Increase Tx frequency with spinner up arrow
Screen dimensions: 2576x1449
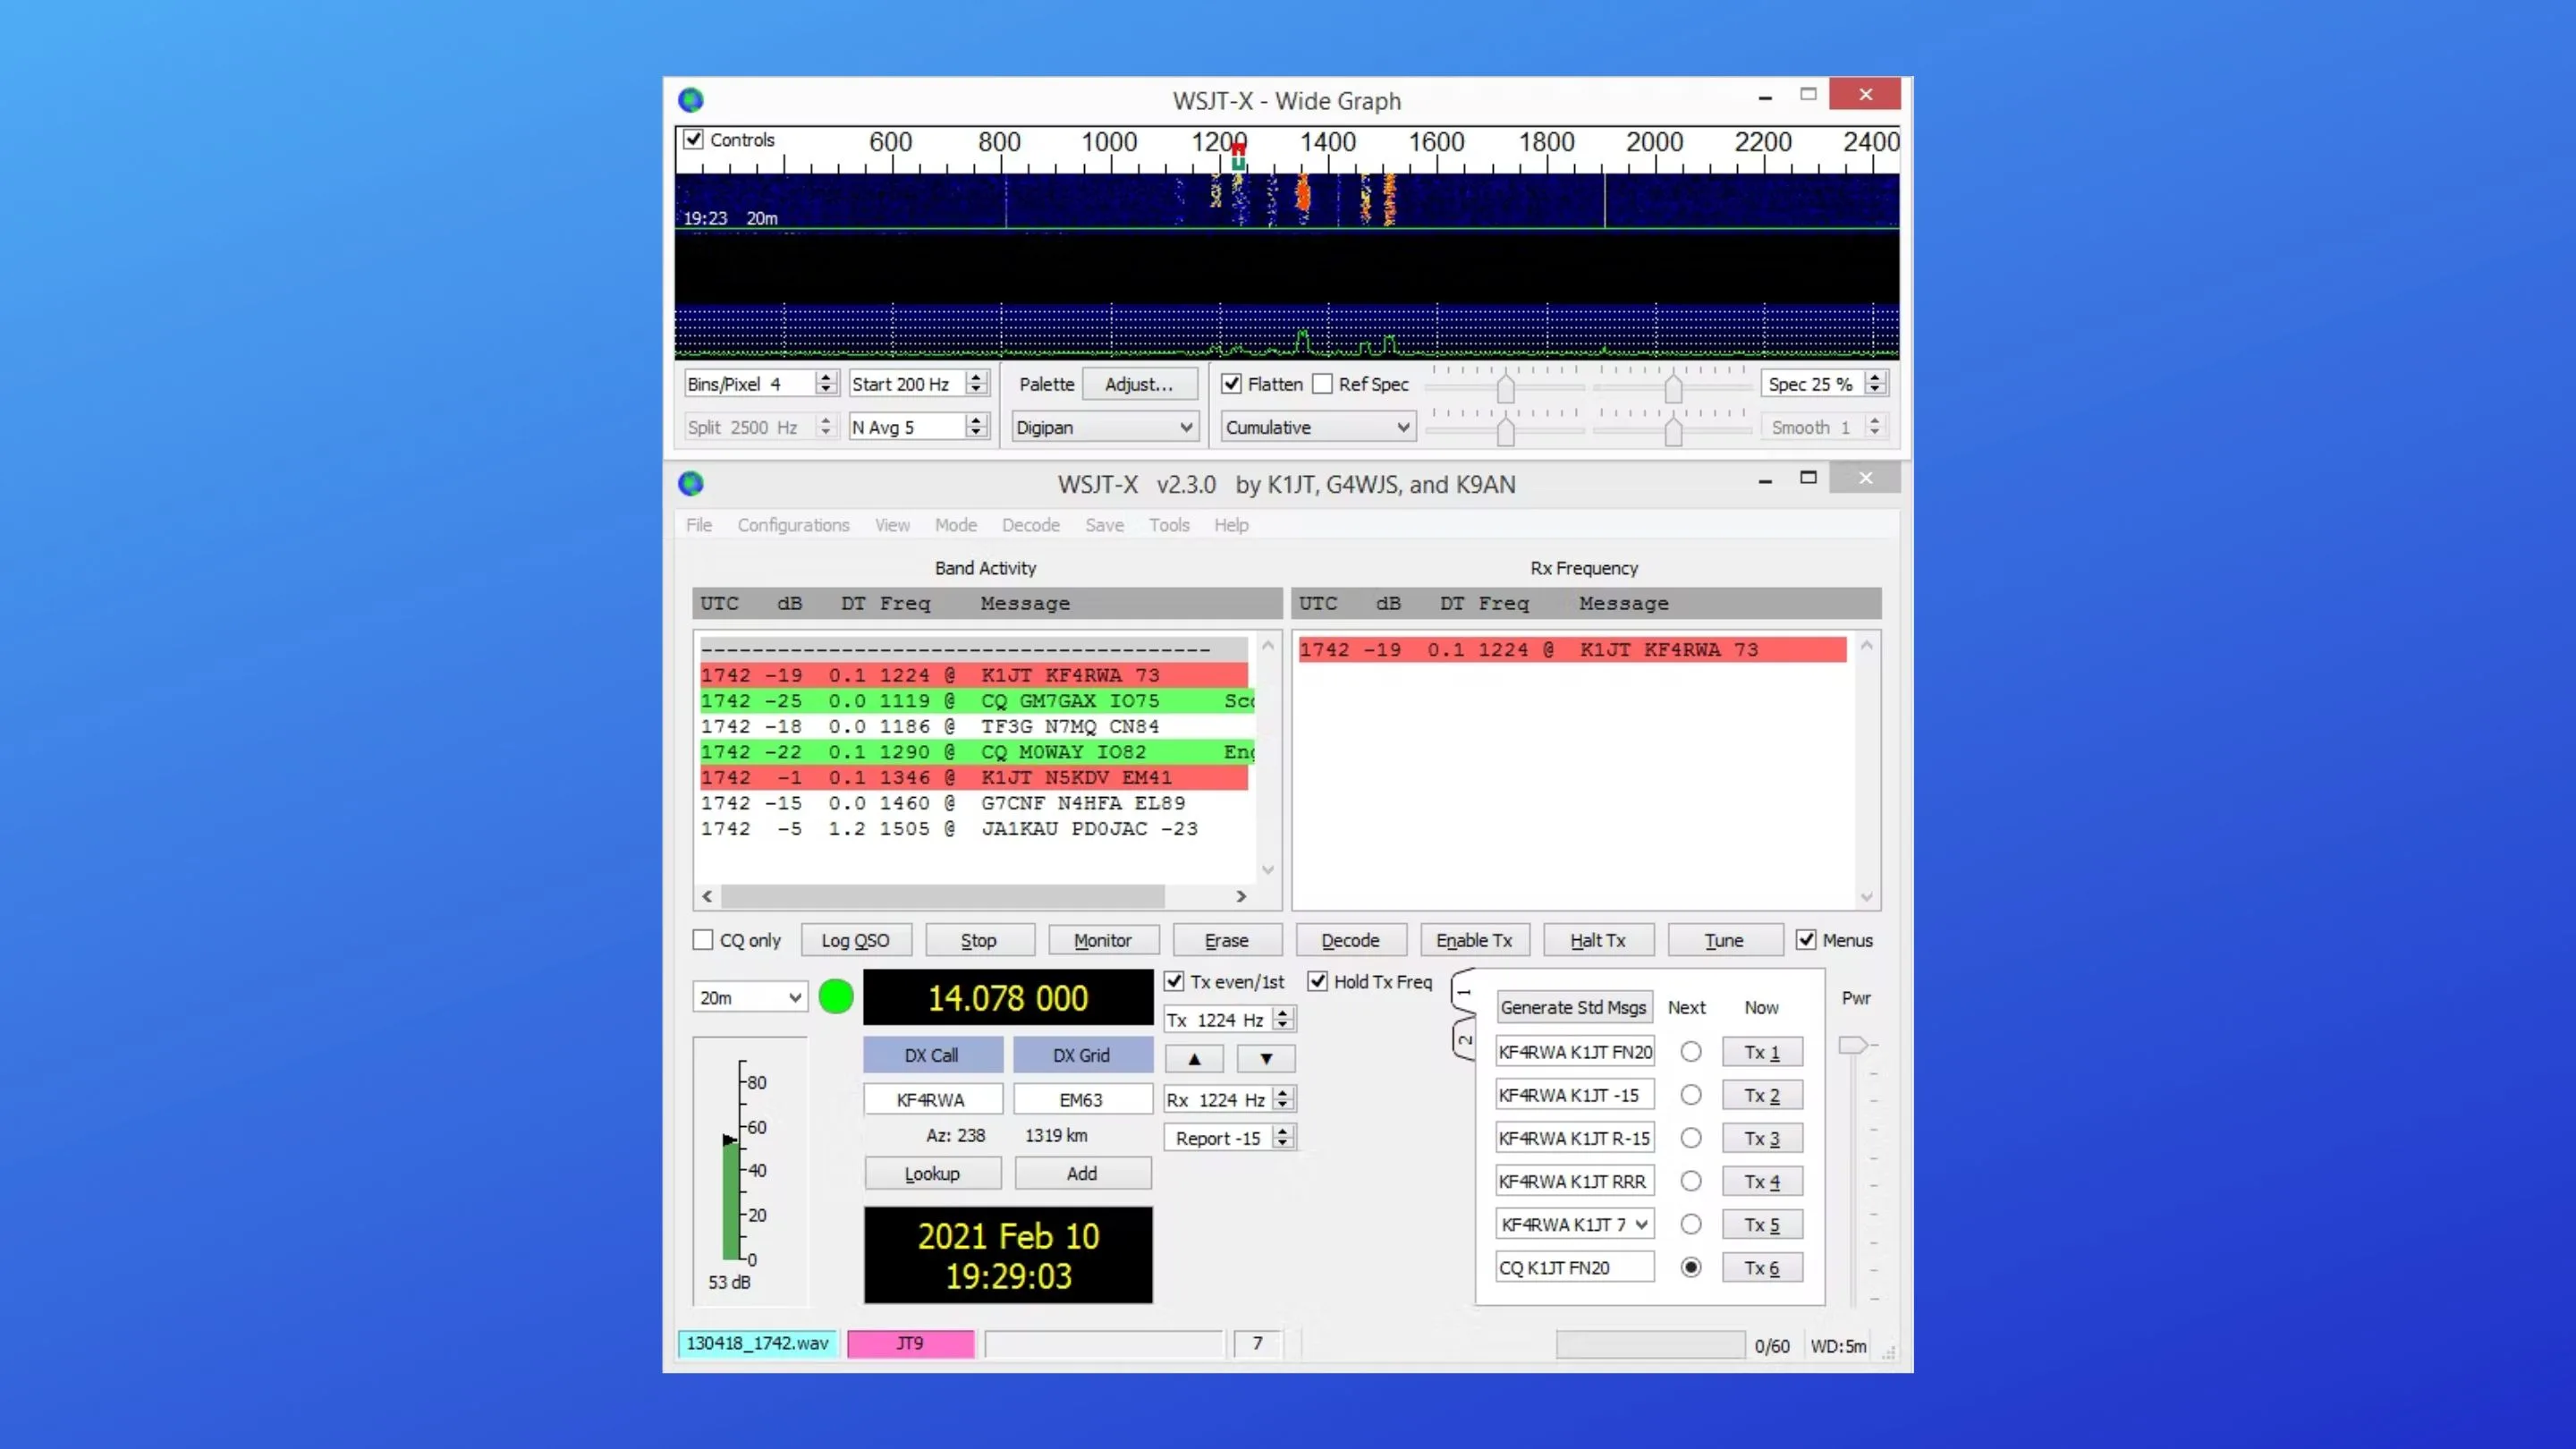coord(1283,1013)
